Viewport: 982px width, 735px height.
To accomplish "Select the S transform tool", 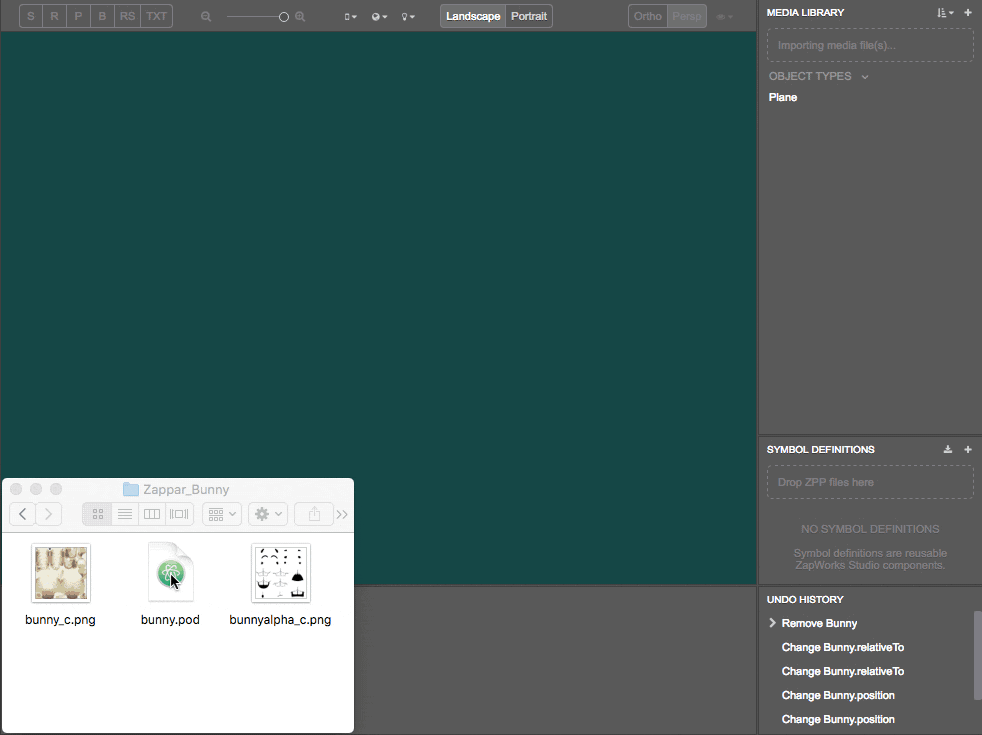I will click(31, 16).
